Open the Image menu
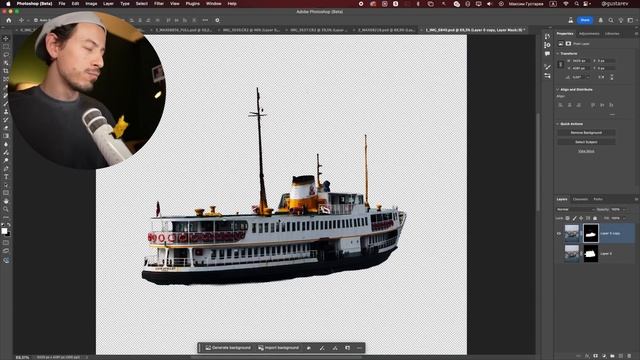The width and height of the screenshot is (640, 360). (x=91, y=4)
